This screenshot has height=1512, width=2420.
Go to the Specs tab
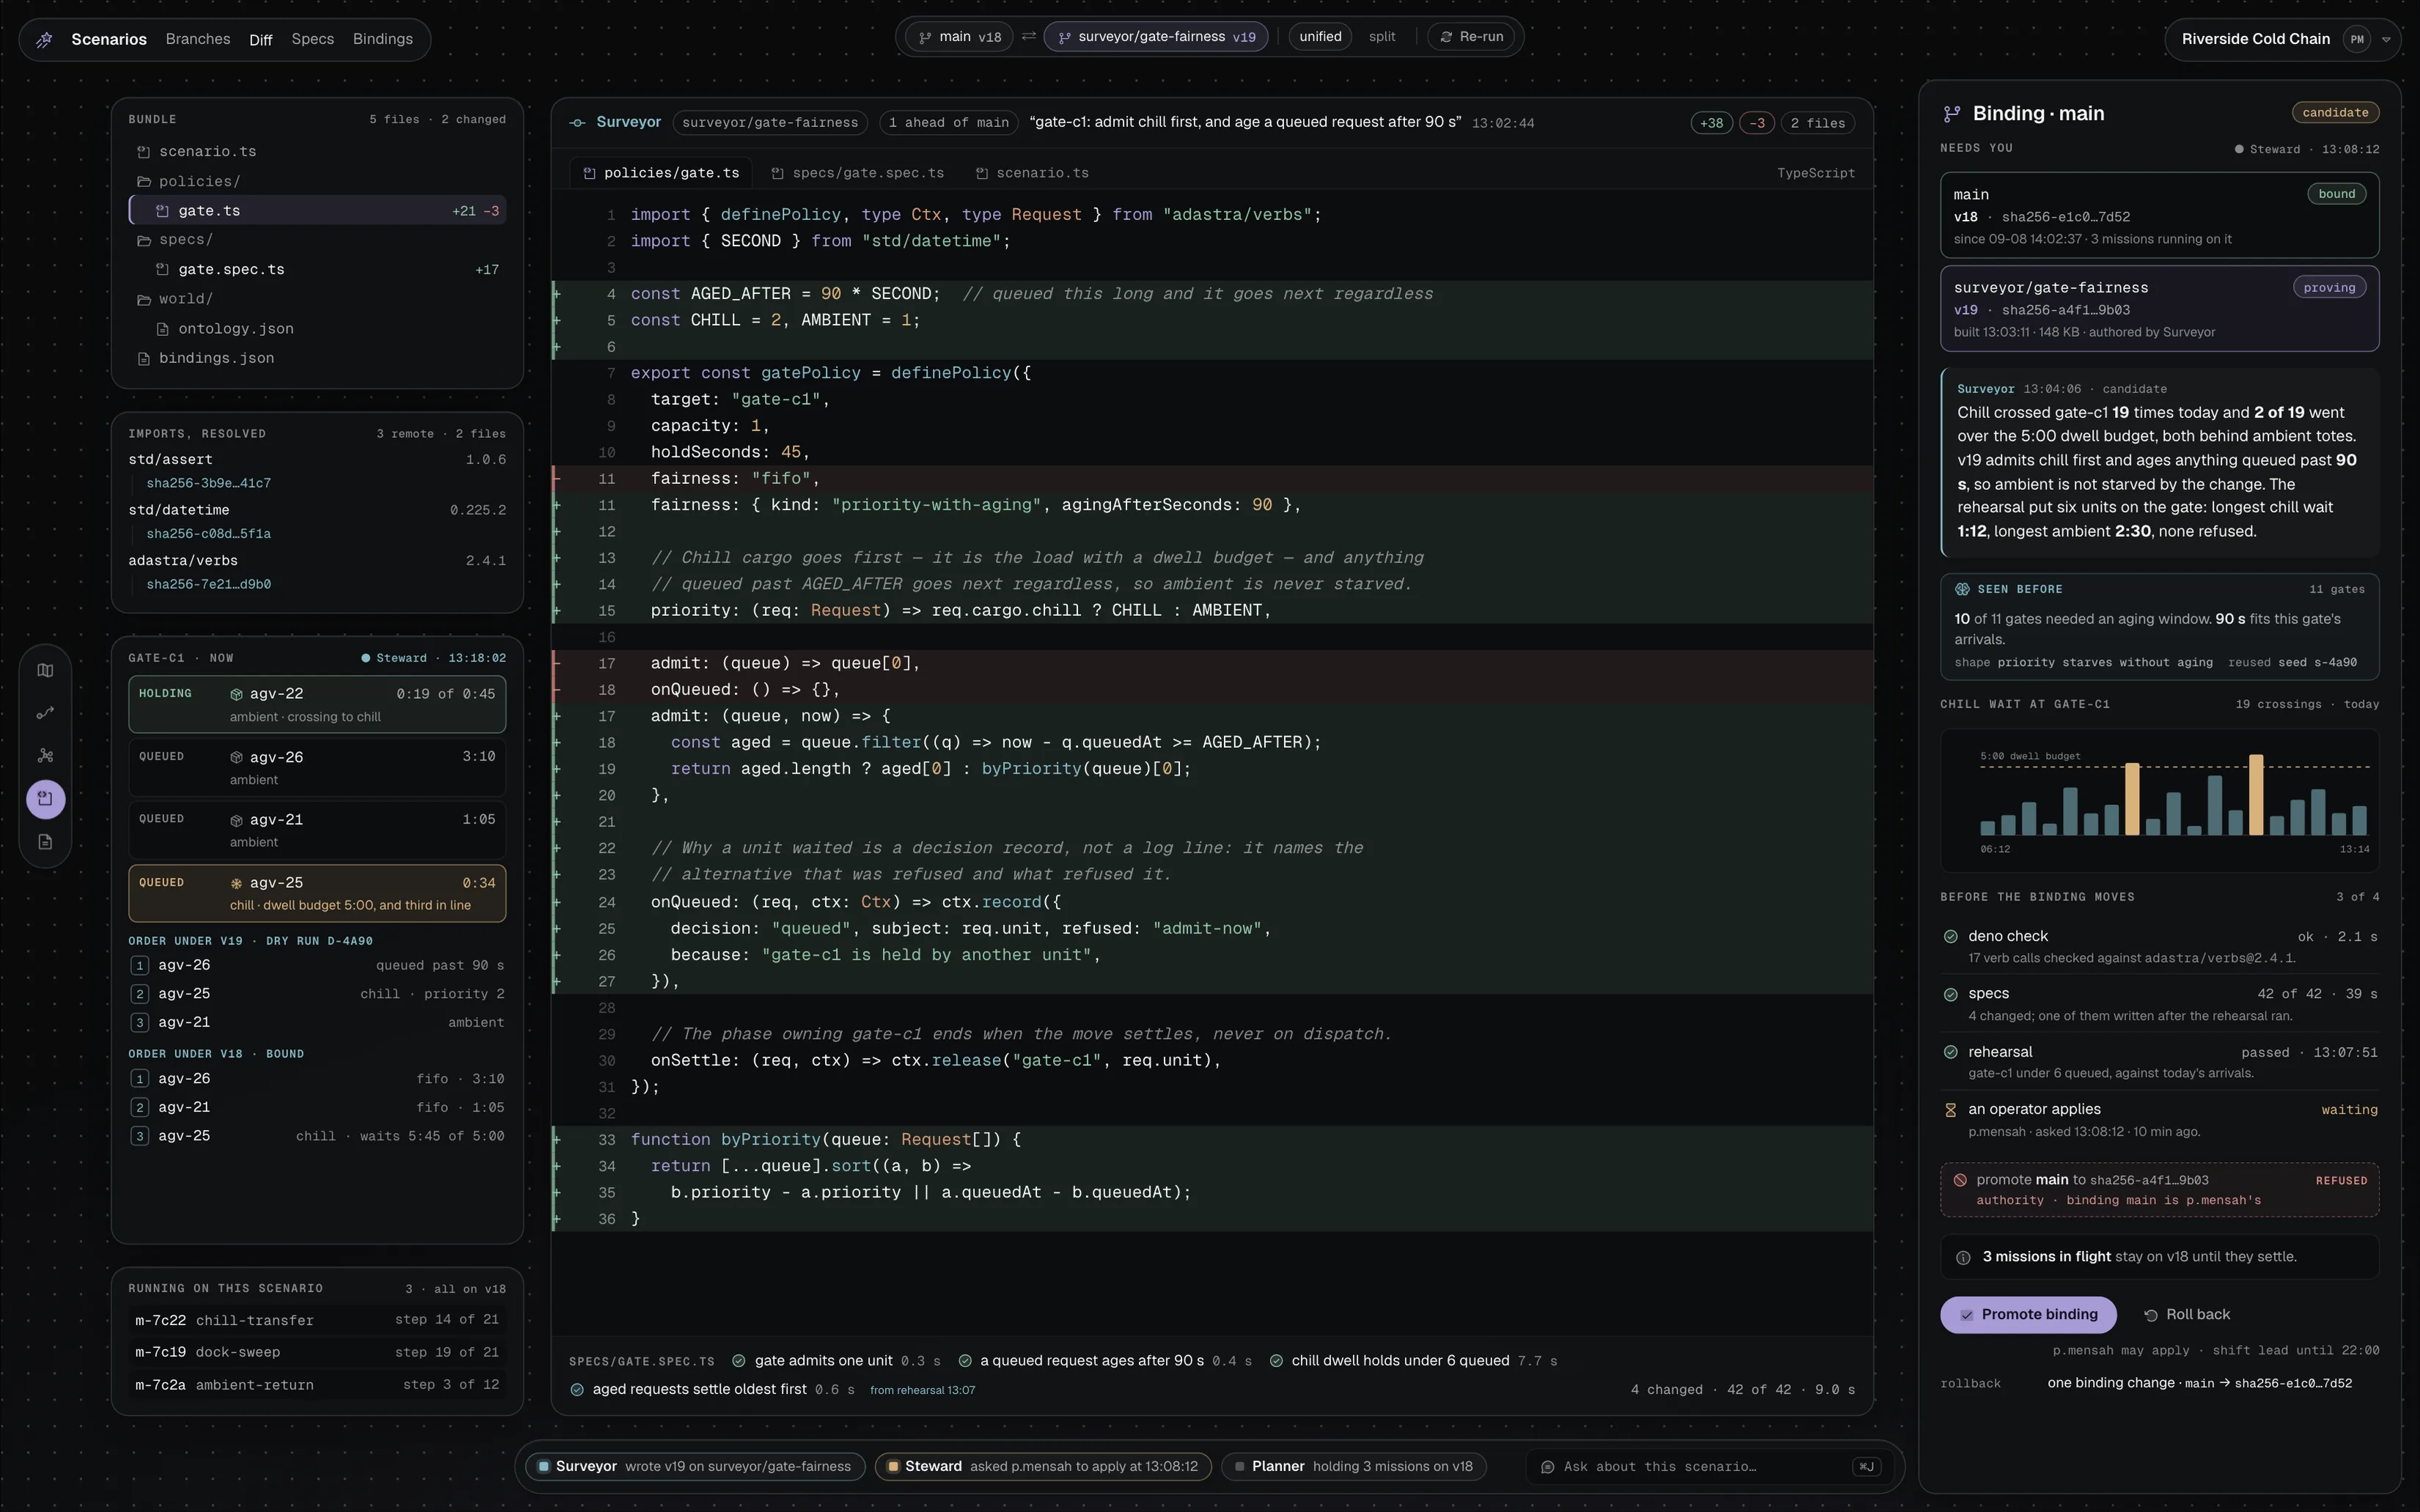tap(313, 39)
